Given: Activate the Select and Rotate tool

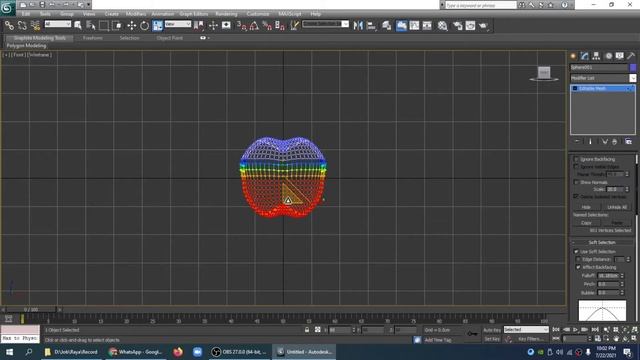Looking at the screenshot, I should (144, 26).
